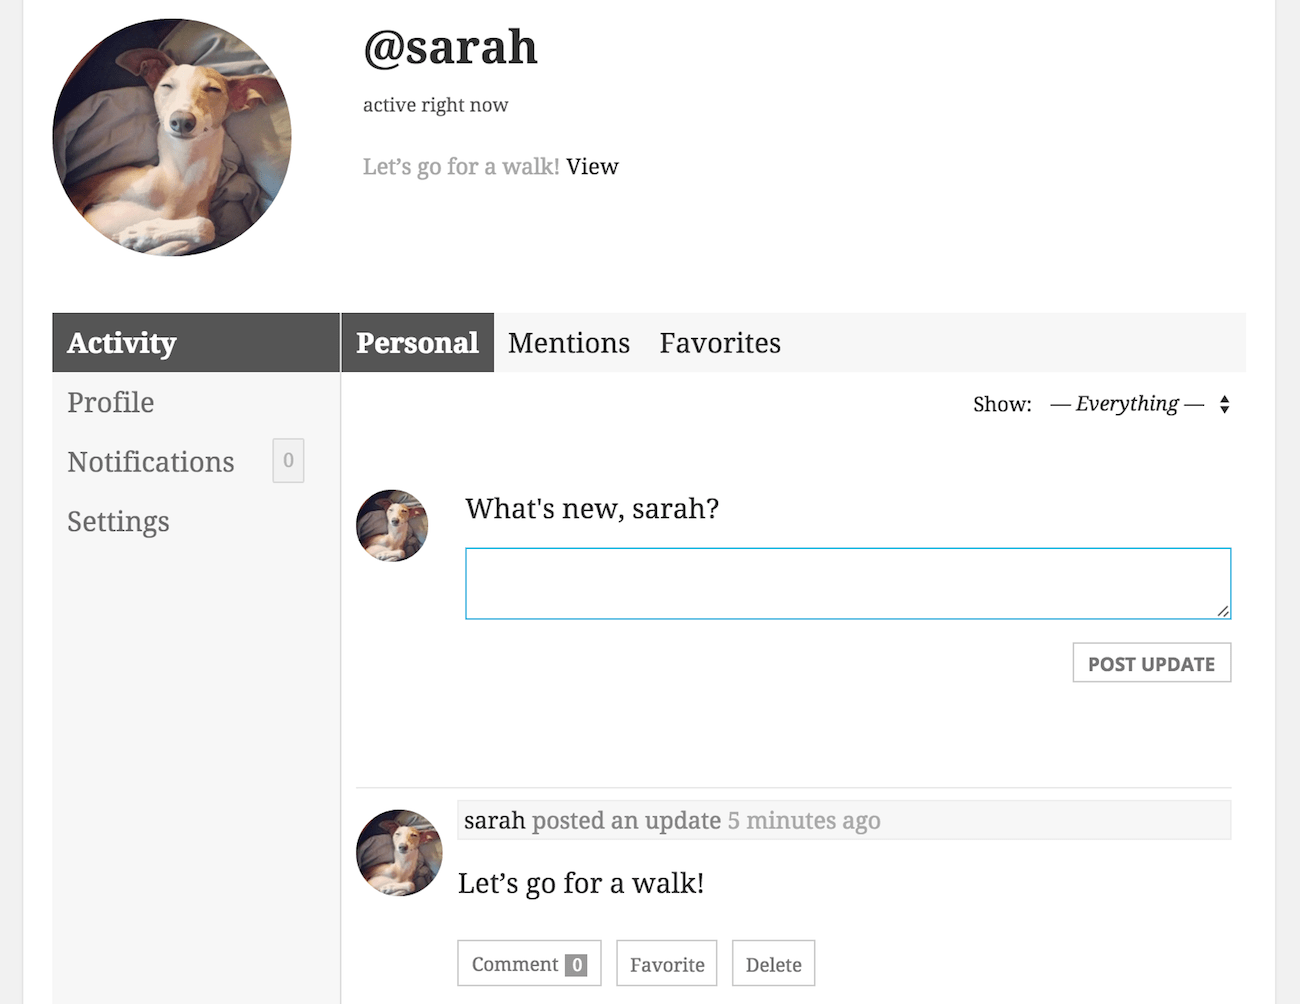Screen dimensions: 1300x1004
Task: Select Activity in the sidebar menu
Action: coord(122,343)
